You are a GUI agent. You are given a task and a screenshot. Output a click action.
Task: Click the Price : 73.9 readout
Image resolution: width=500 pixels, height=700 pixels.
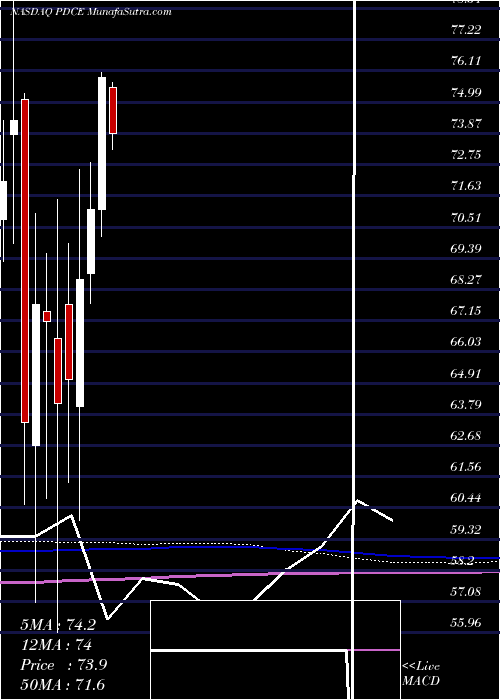[x=63, y=665]
